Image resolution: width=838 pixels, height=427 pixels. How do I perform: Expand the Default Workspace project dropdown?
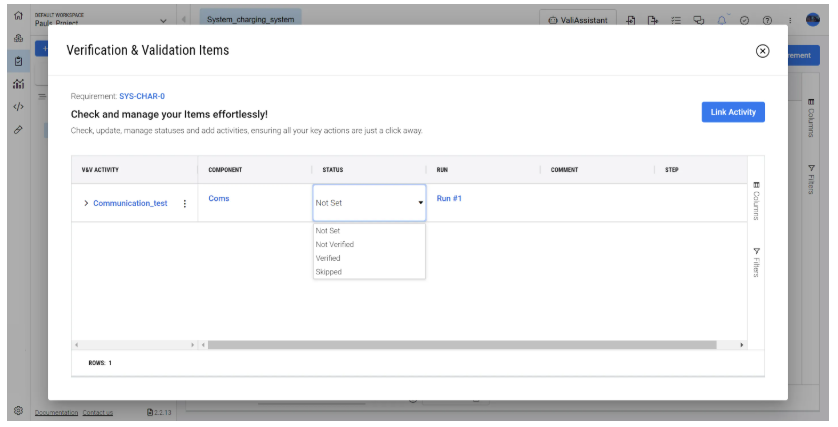point(164,20)
